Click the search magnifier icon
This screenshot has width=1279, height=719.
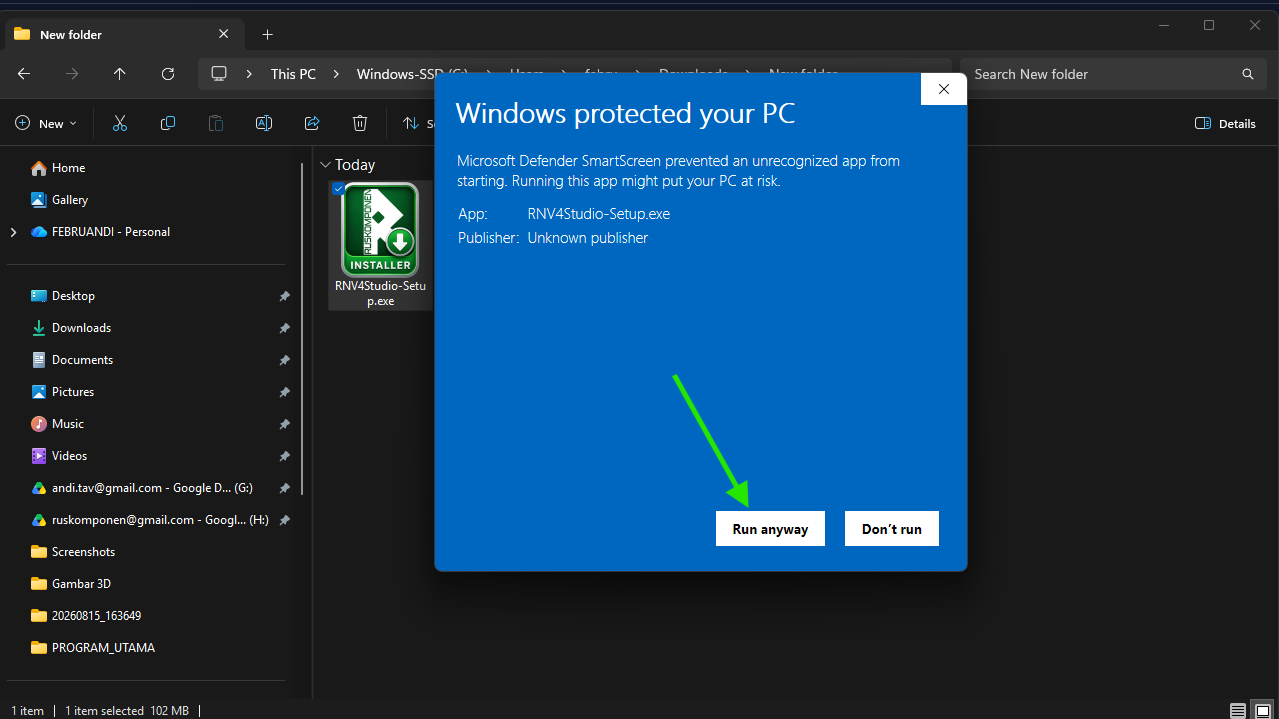click(x=1247, y=74)
